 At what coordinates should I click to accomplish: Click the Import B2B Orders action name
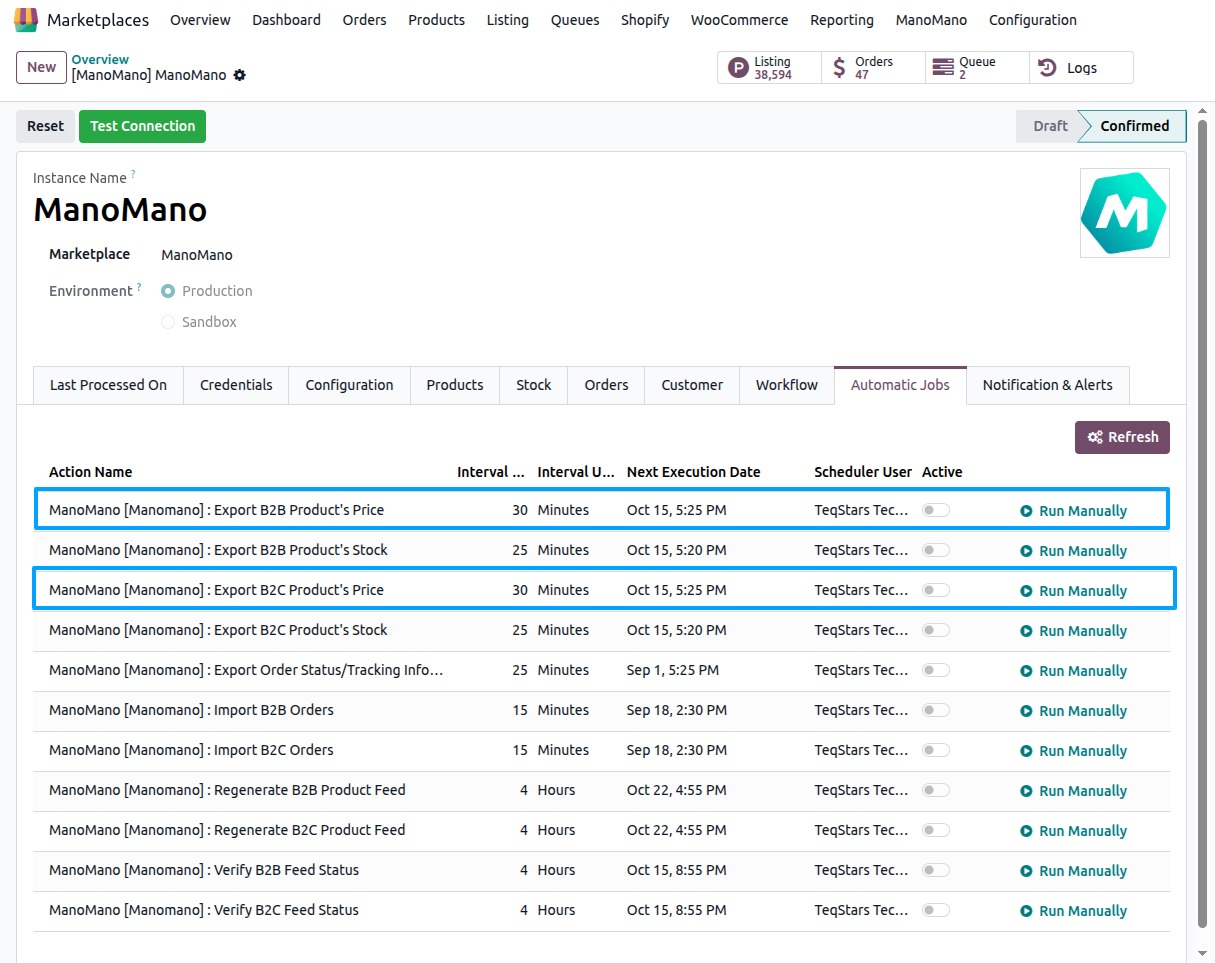[x=191, y=710]
